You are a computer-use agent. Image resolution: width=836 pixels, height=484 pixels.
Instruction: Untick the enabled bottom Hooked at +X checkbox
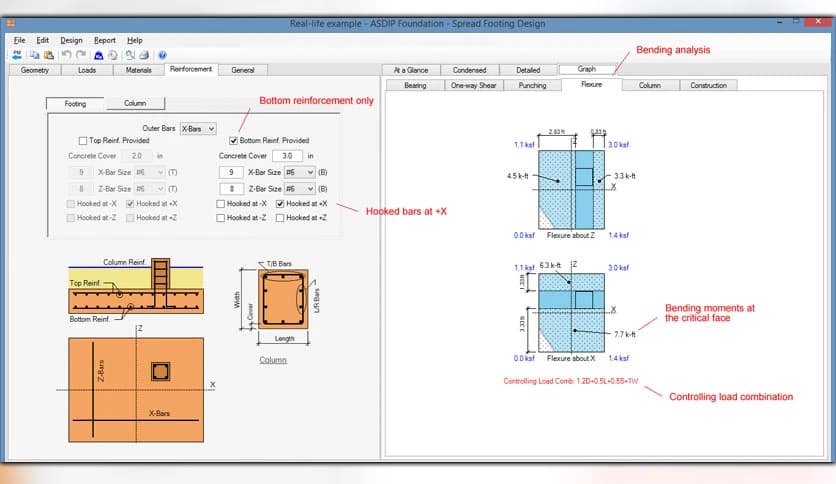click(280, 204)
